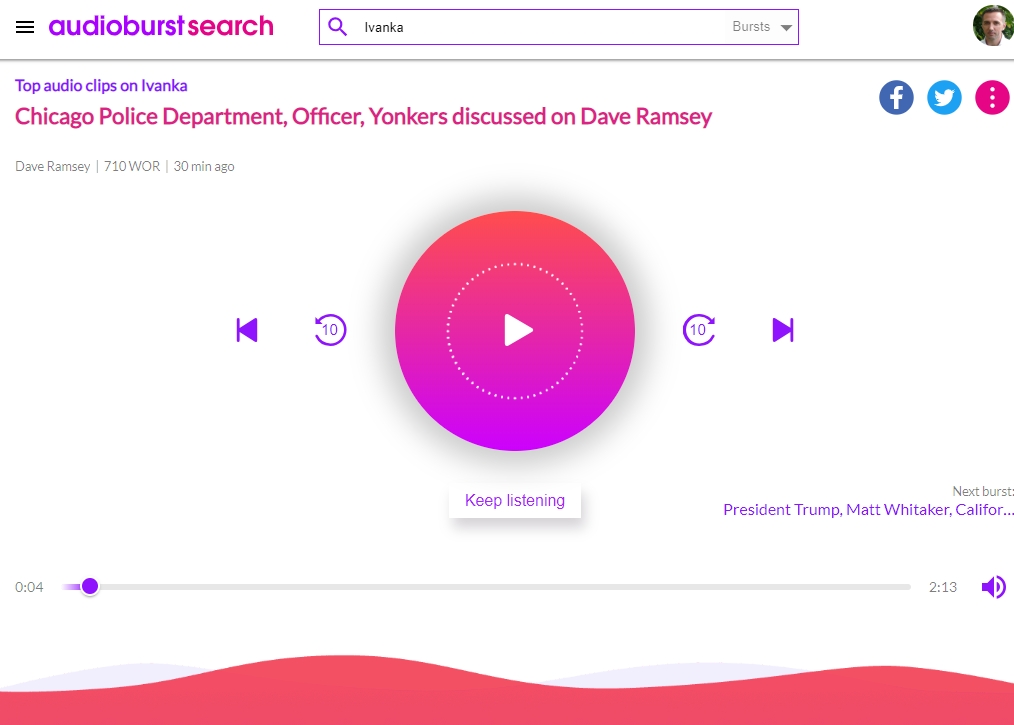
Task: Click the playback progress slider handle
Action: point(90,587)
